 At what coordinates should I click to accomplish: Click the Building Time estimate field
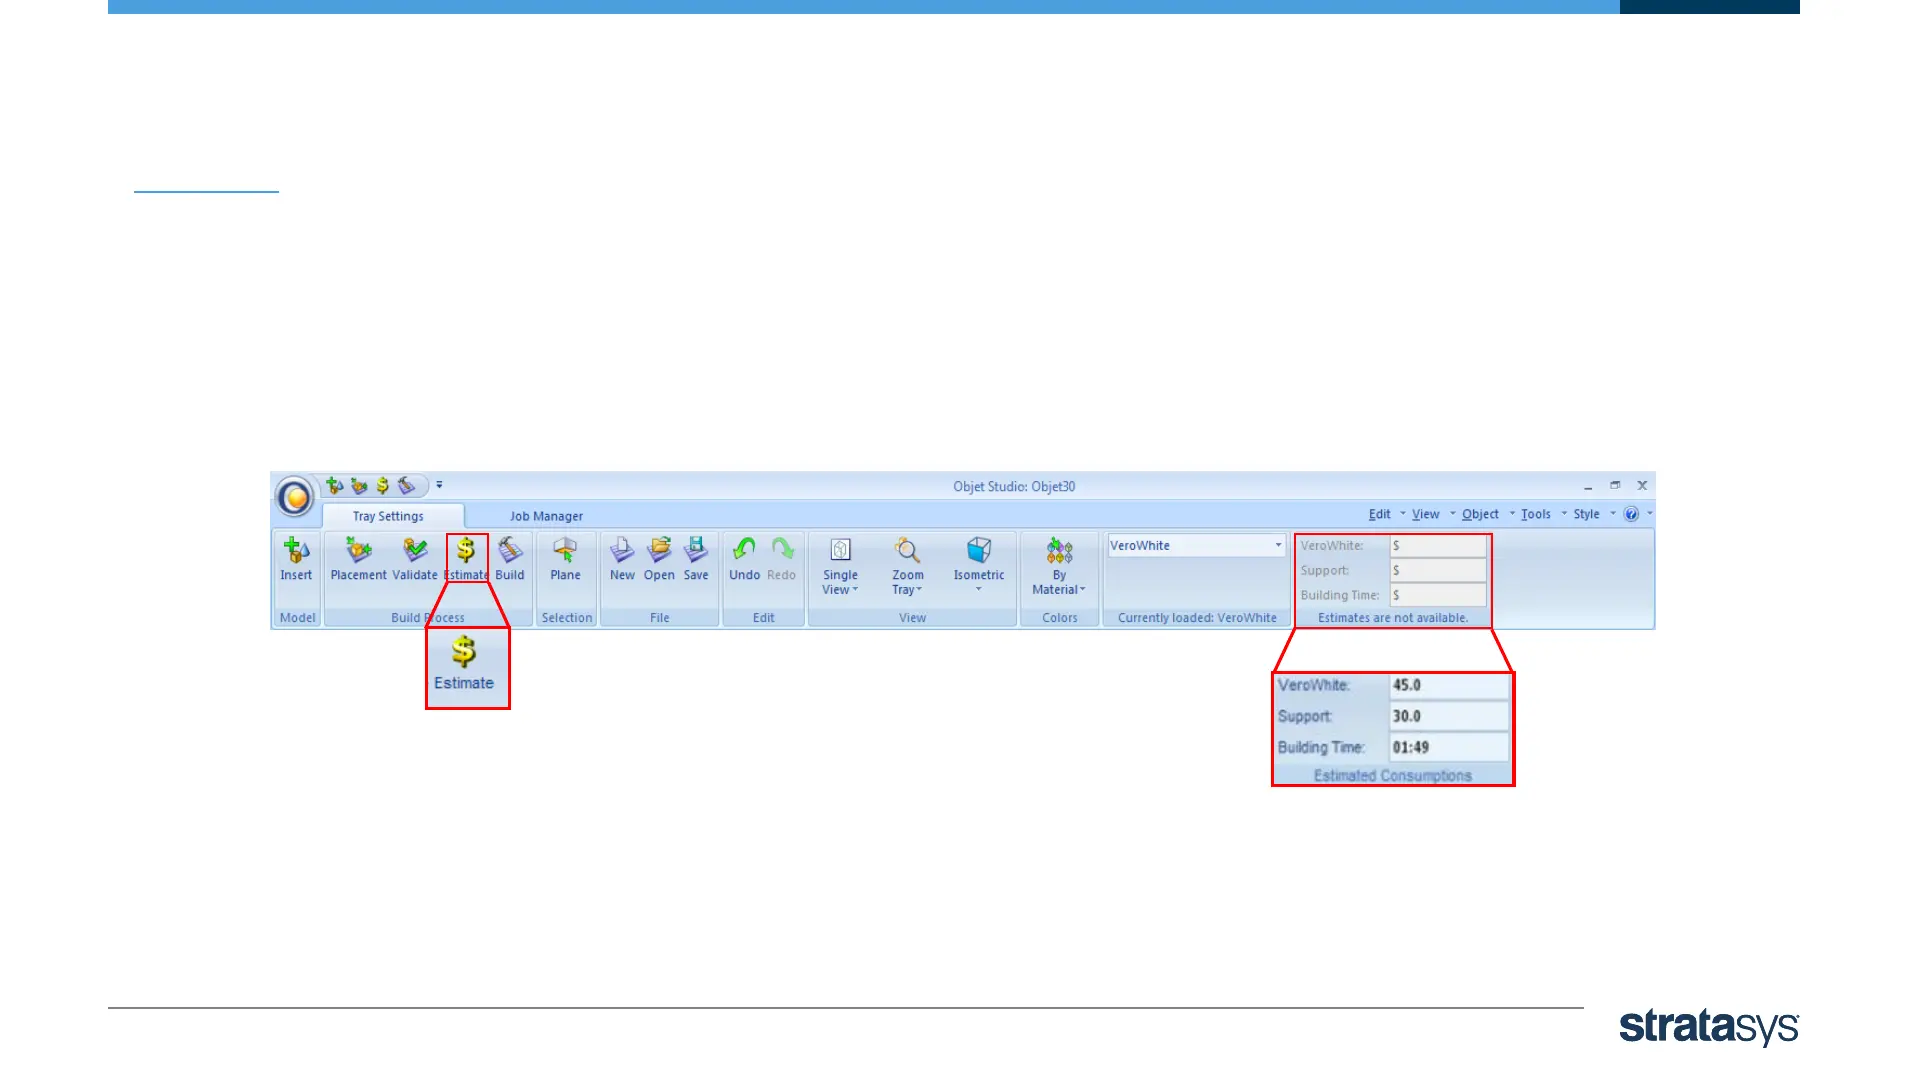[x=1437, y=596]
